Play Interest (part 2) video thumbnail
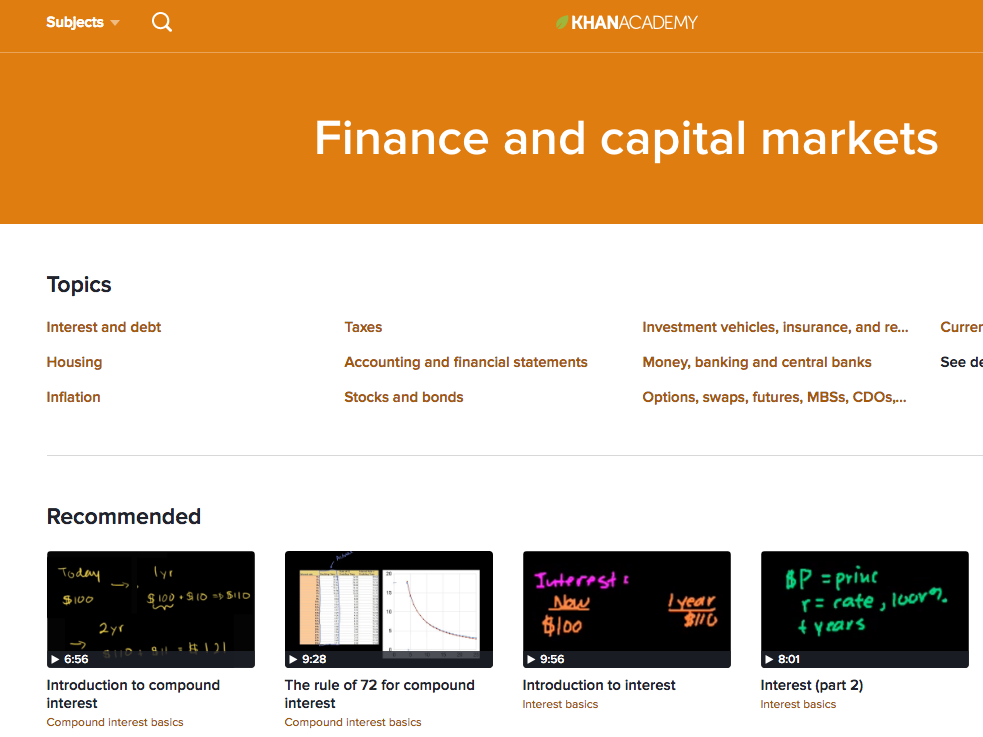Viewport: 983px width, 737px height. tap(865, 609)
